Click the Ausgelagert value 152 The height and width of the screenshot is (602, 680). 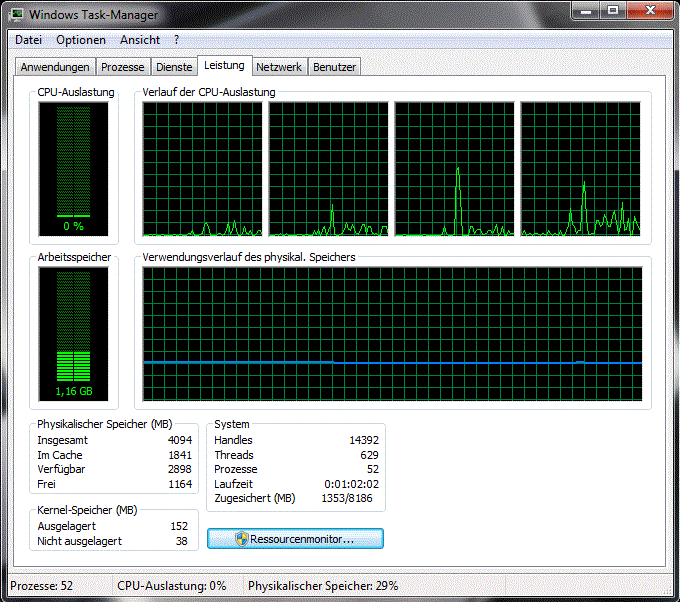coord(179,526)
